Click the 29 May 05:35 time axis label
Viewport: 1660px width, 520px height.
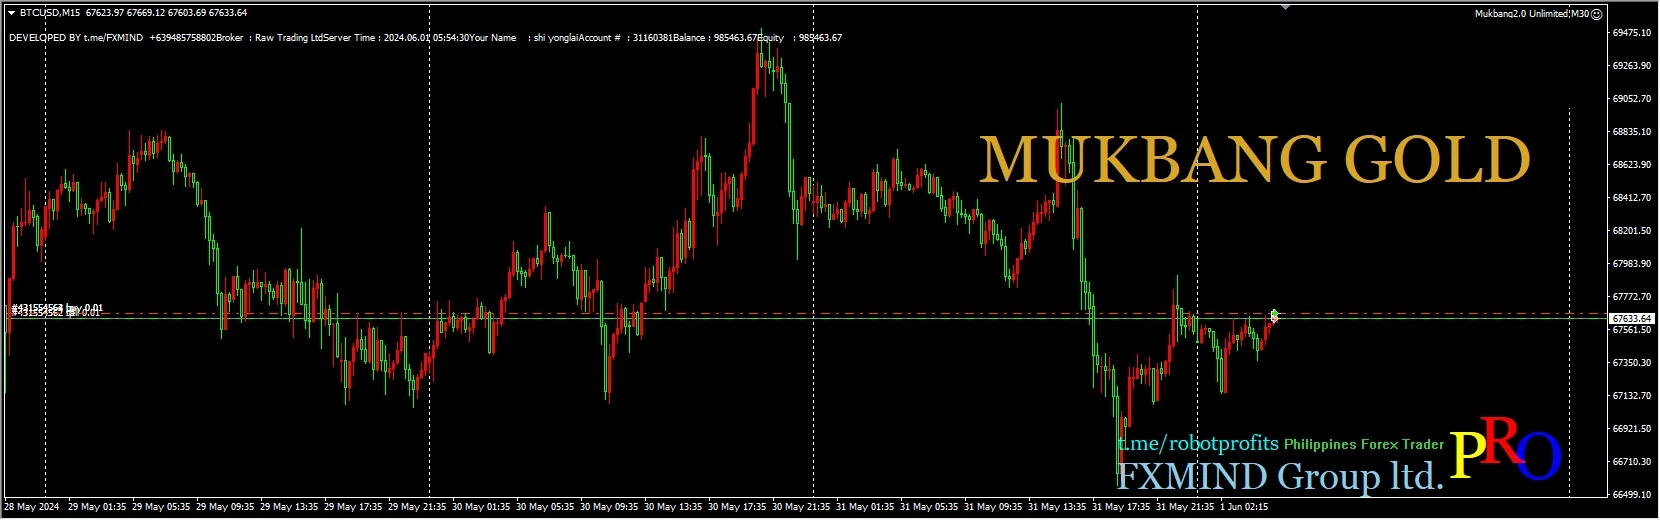161,507
